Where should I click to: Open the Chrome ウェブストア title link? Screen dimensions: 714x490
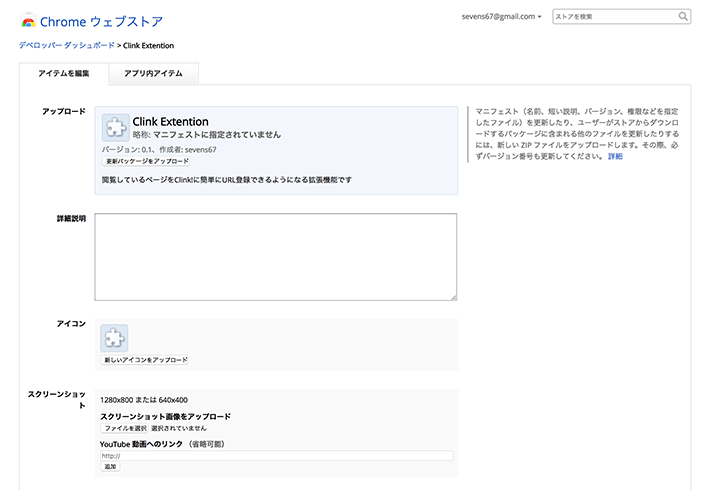(x=101, y=21)
